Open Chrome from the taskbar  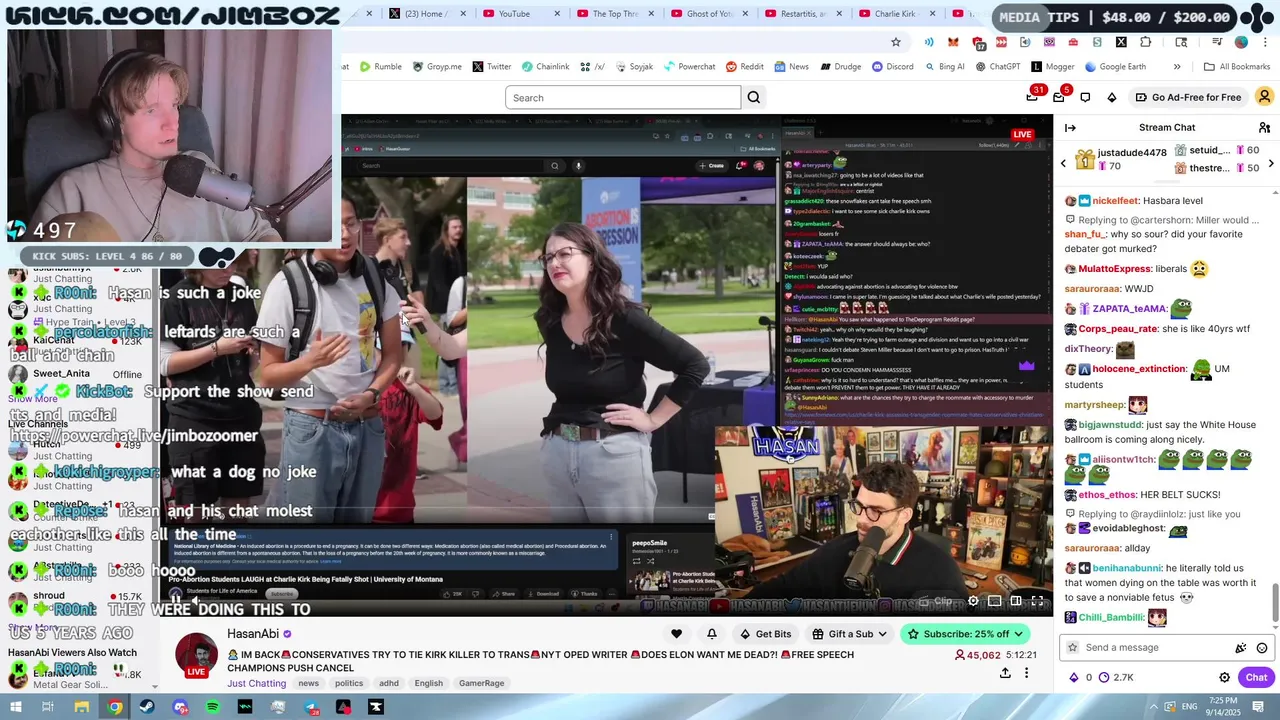115,707
